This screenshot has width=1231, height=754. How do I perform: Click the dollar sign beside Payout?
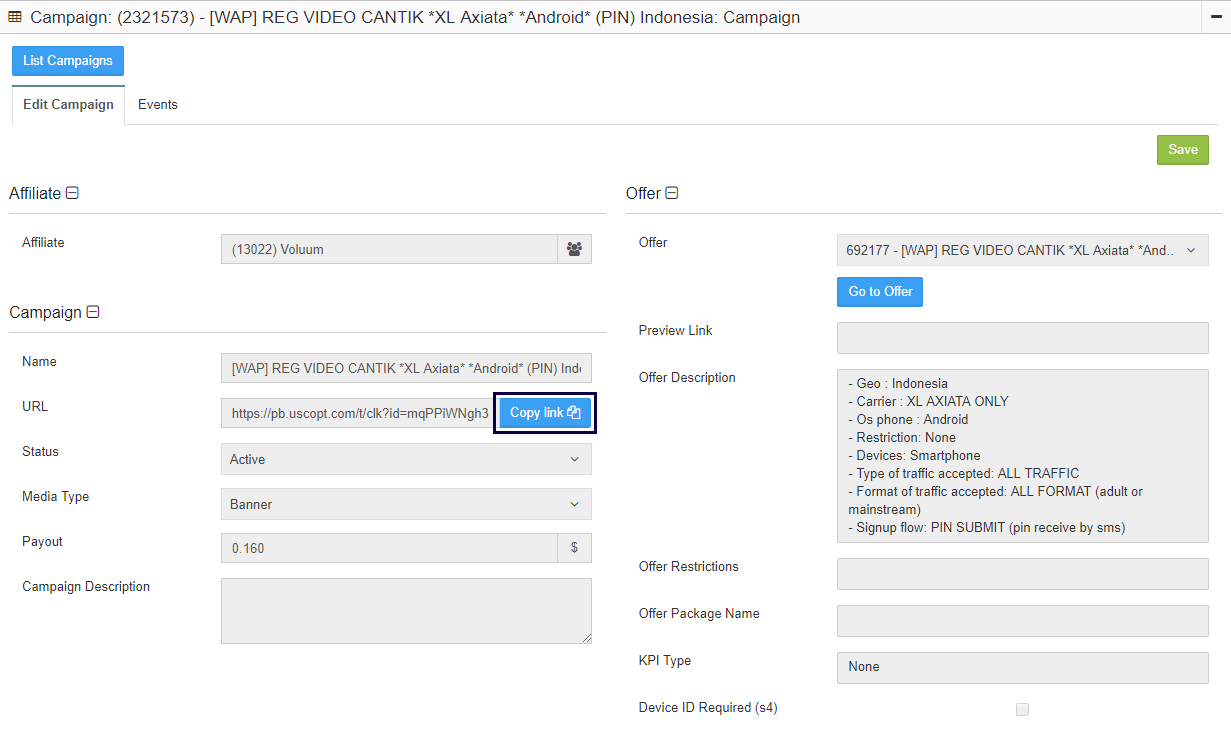pos(574,548)
